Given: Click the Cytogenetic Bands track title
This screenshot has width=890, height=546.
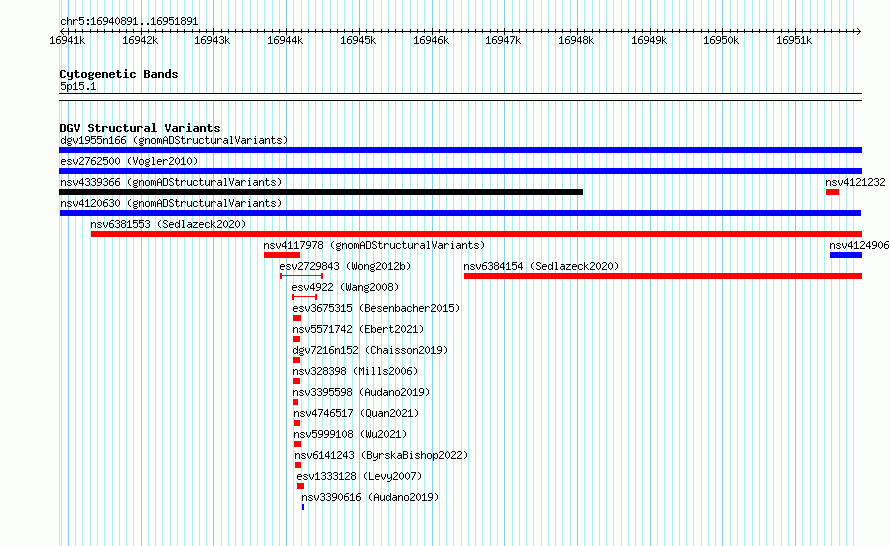Looking at the screenshot, I should (x=119, y=74).
